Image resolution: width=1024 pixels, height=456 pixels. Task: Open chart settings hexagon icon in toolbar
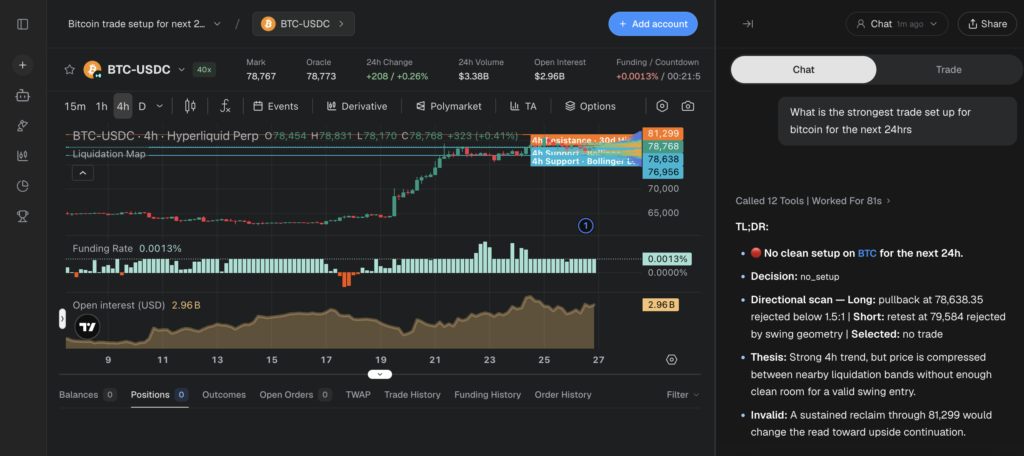pos(662,106)
